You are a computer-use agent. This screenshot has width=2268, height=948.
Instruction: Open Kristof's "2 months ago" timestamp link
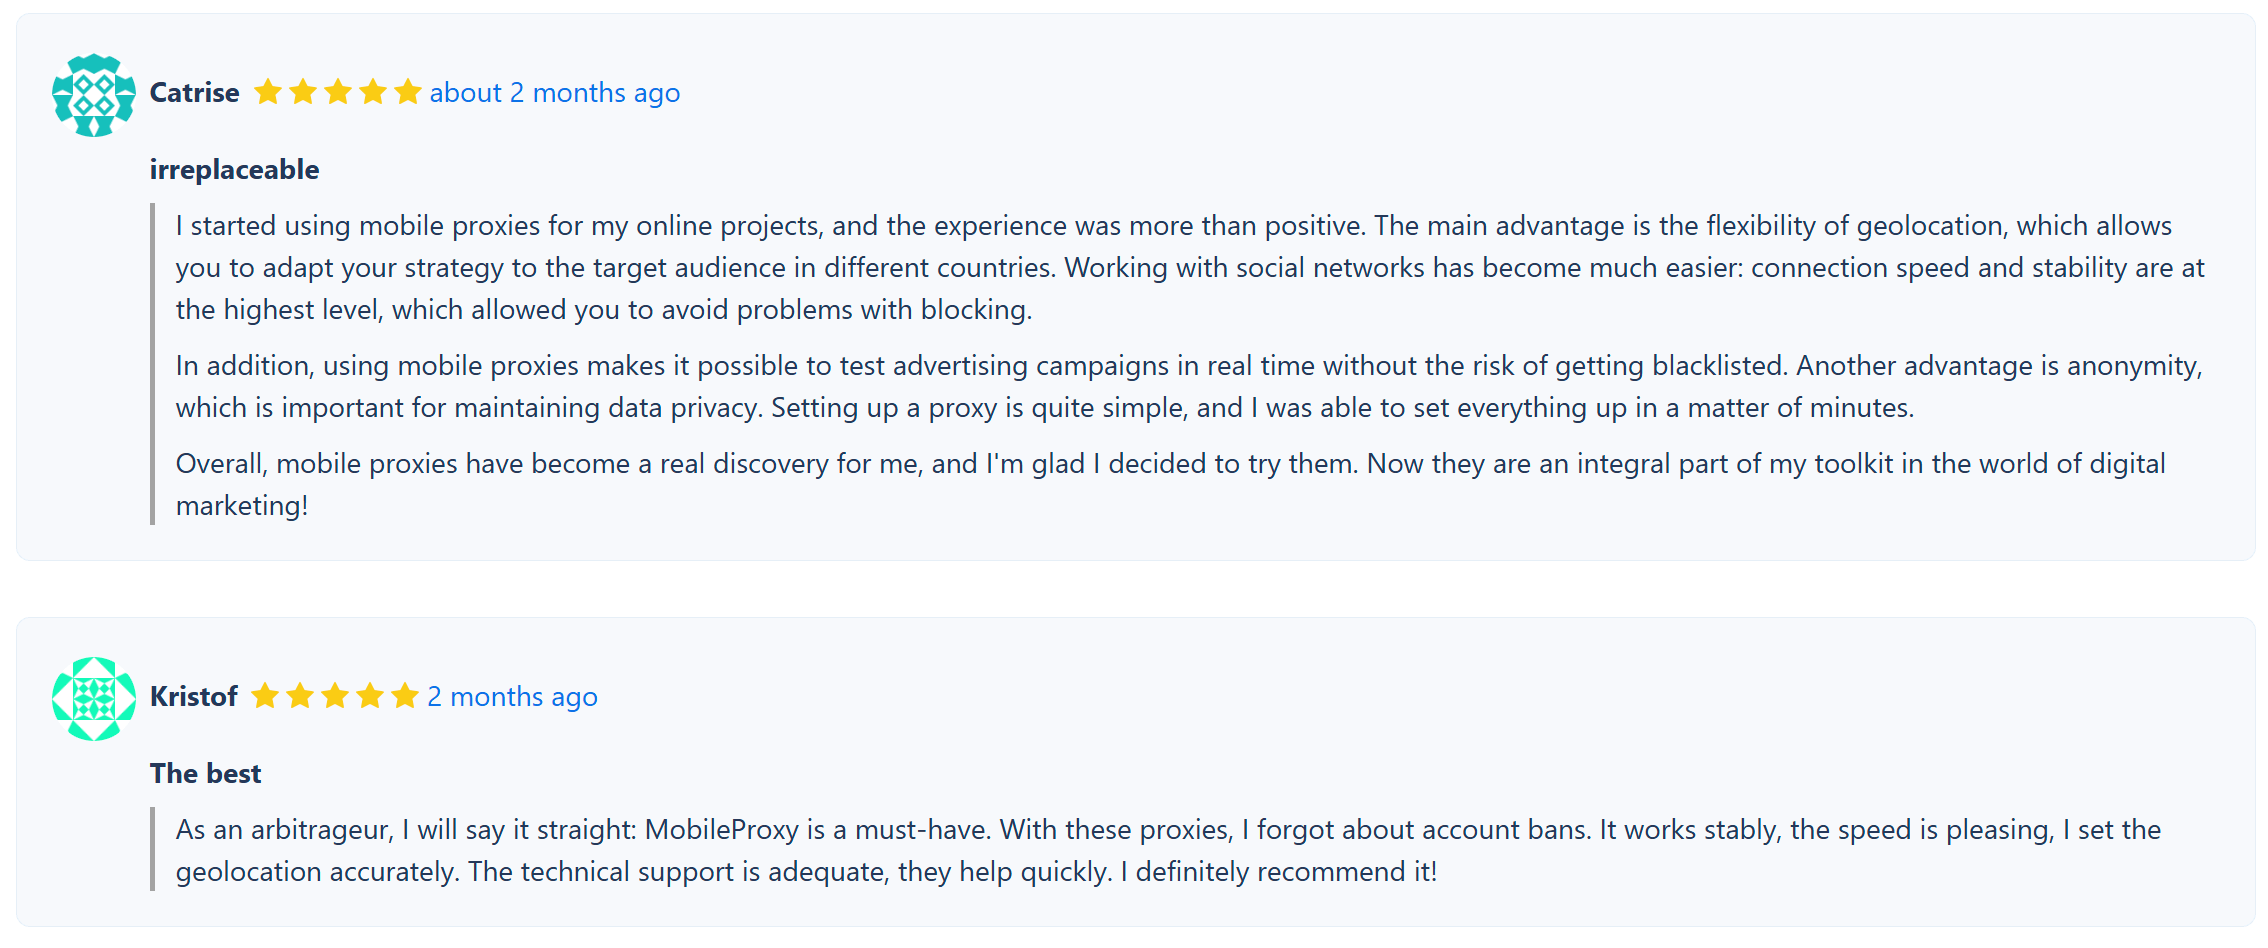[512, 697]
